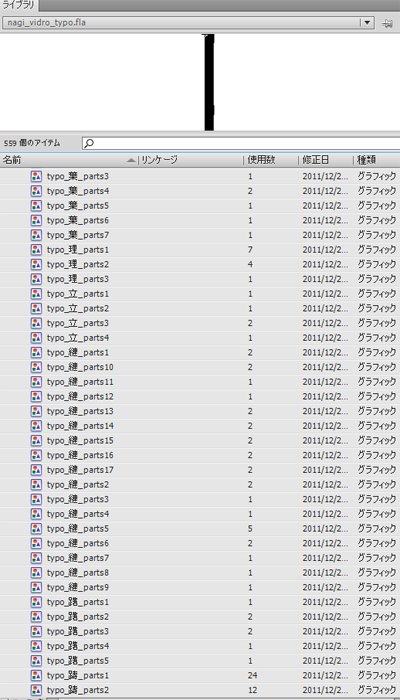The height and width of the screenshot is (700, 400).
Task: Toggle sort order arrow beside 名前
Action: [131, 160]
